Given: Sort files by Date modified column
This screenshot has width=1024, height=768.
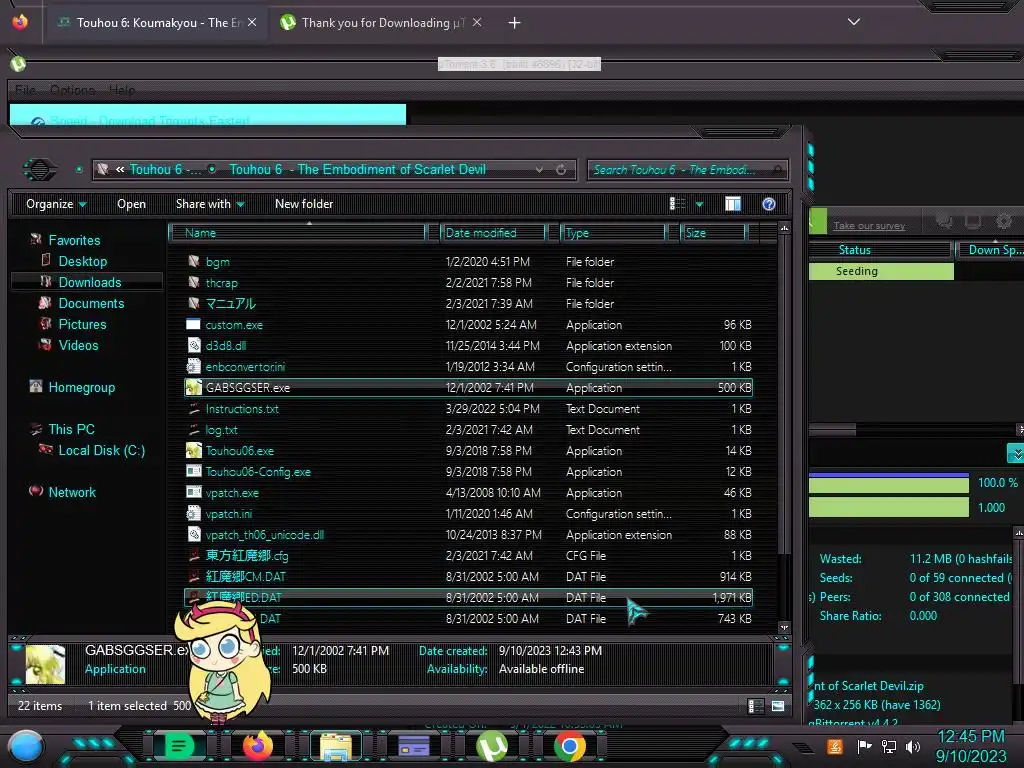Looking at the screenshot, I should 494,233.
